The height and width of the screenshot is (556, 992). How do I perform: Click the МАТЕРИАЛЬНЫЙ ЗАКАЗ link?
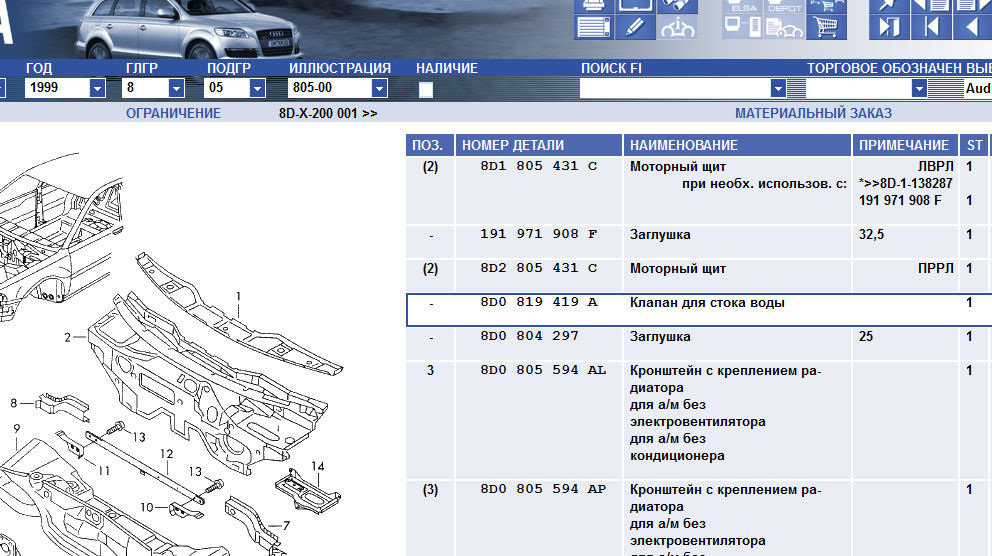pos(813,113)
